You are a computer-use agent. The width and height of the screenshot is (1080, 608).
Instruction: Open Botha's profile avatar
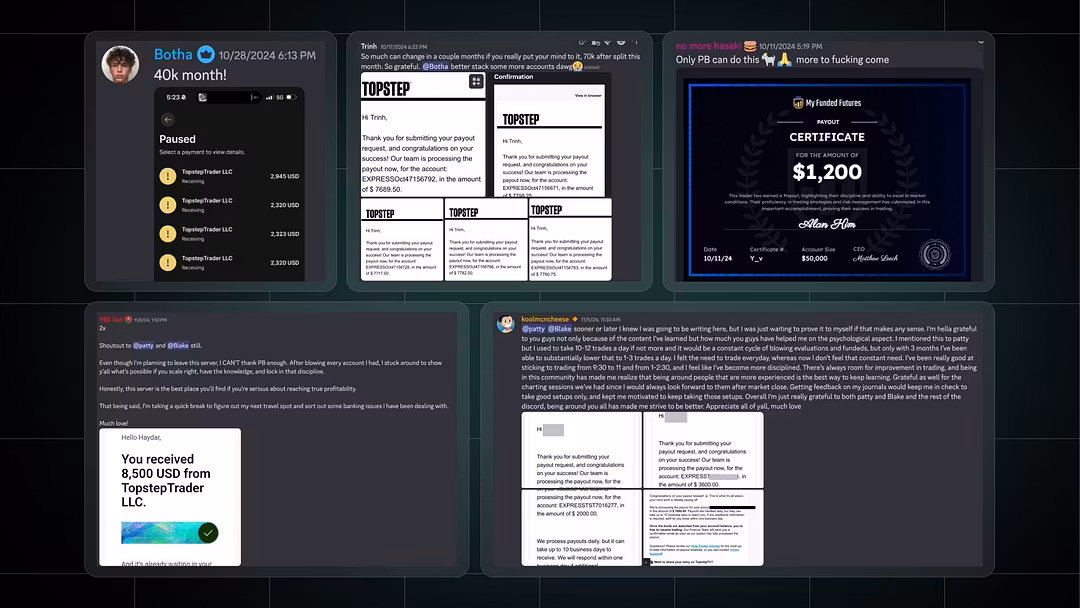[120, 65]
